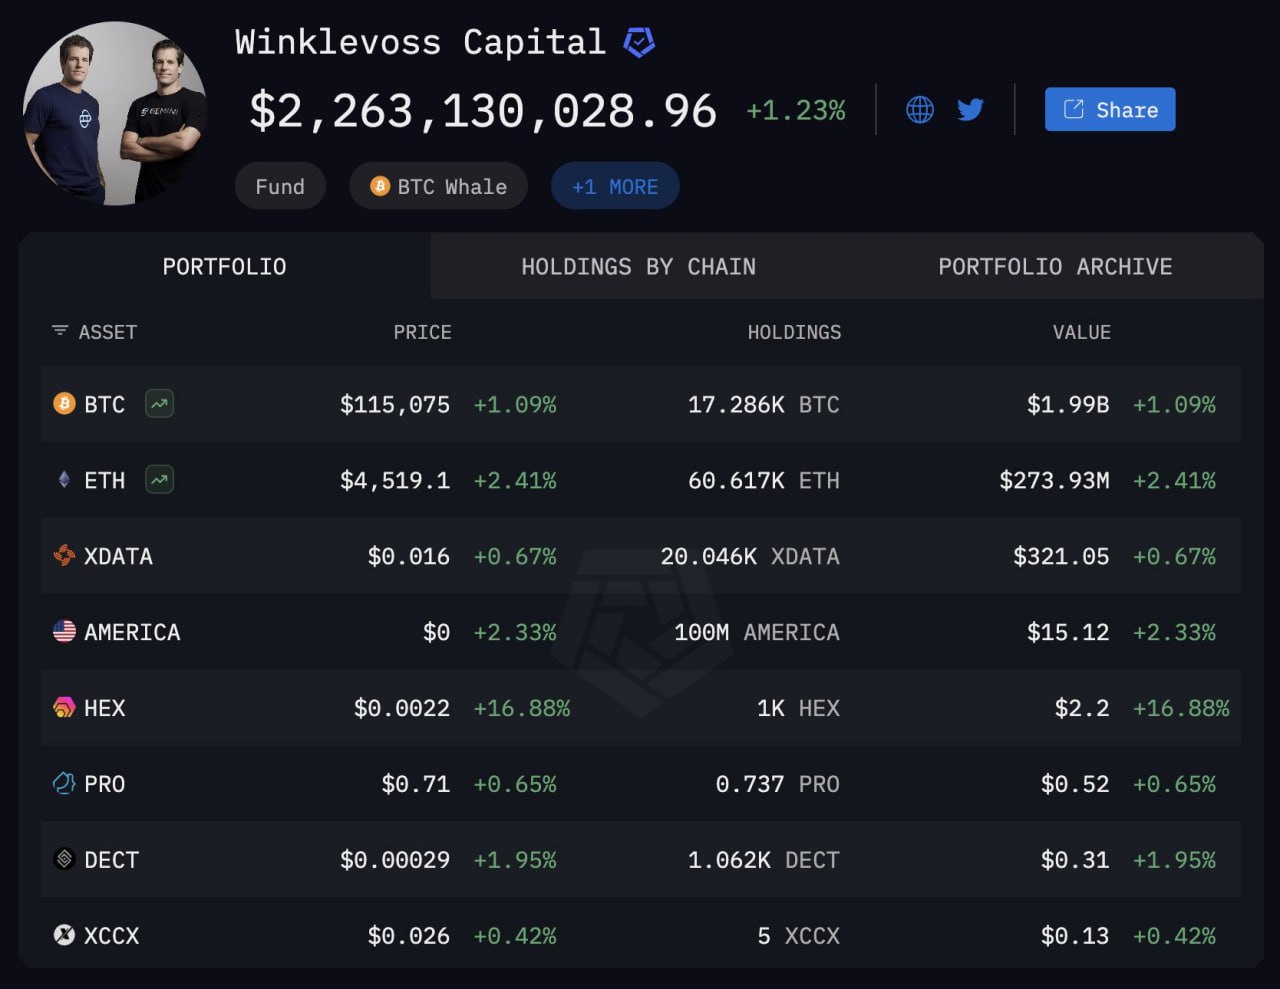
Task: Click the 100M AMERICA holdings cell
Action: click(x=757, y=632)
